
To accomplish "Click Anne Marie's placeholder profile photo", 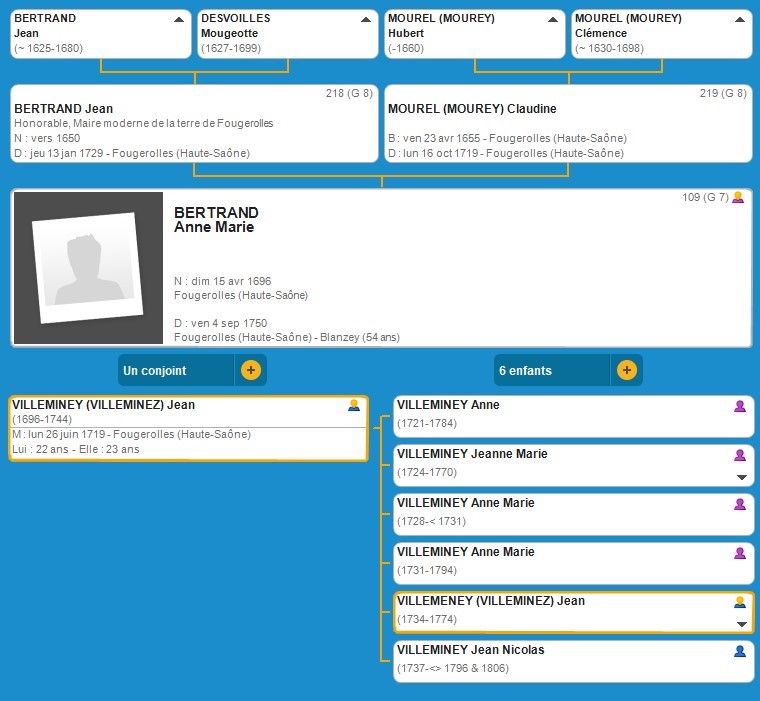I will 88,268.
